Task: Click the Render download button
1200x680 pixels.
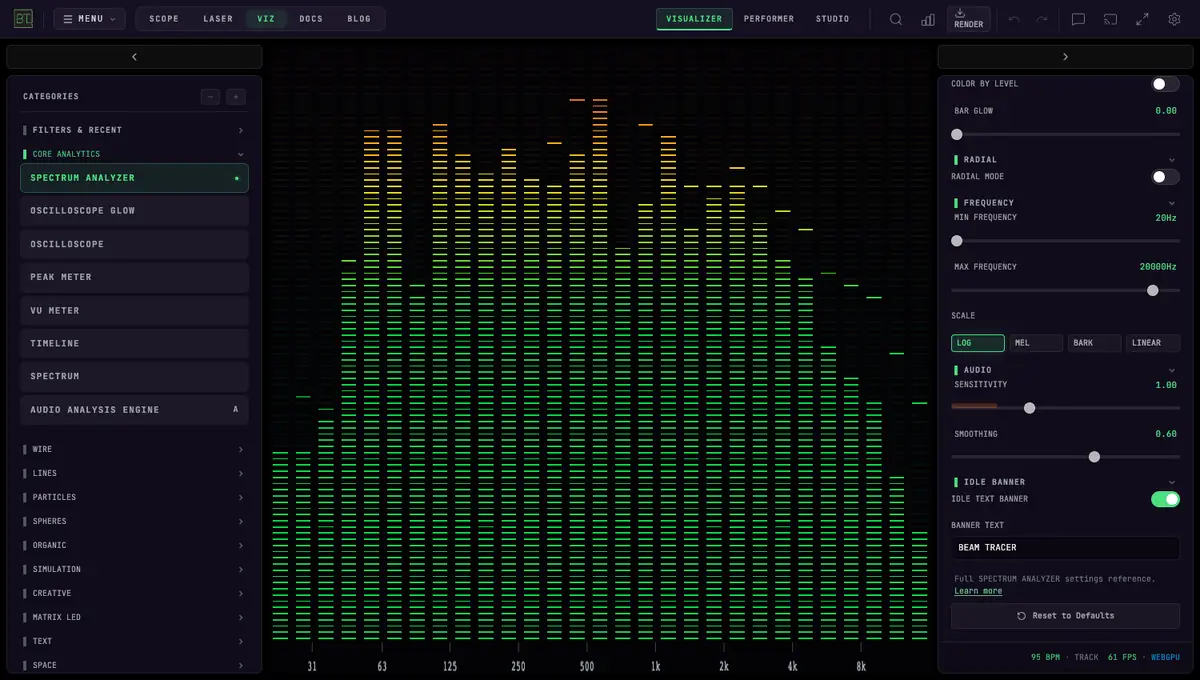Action: (x=968, y=19)
